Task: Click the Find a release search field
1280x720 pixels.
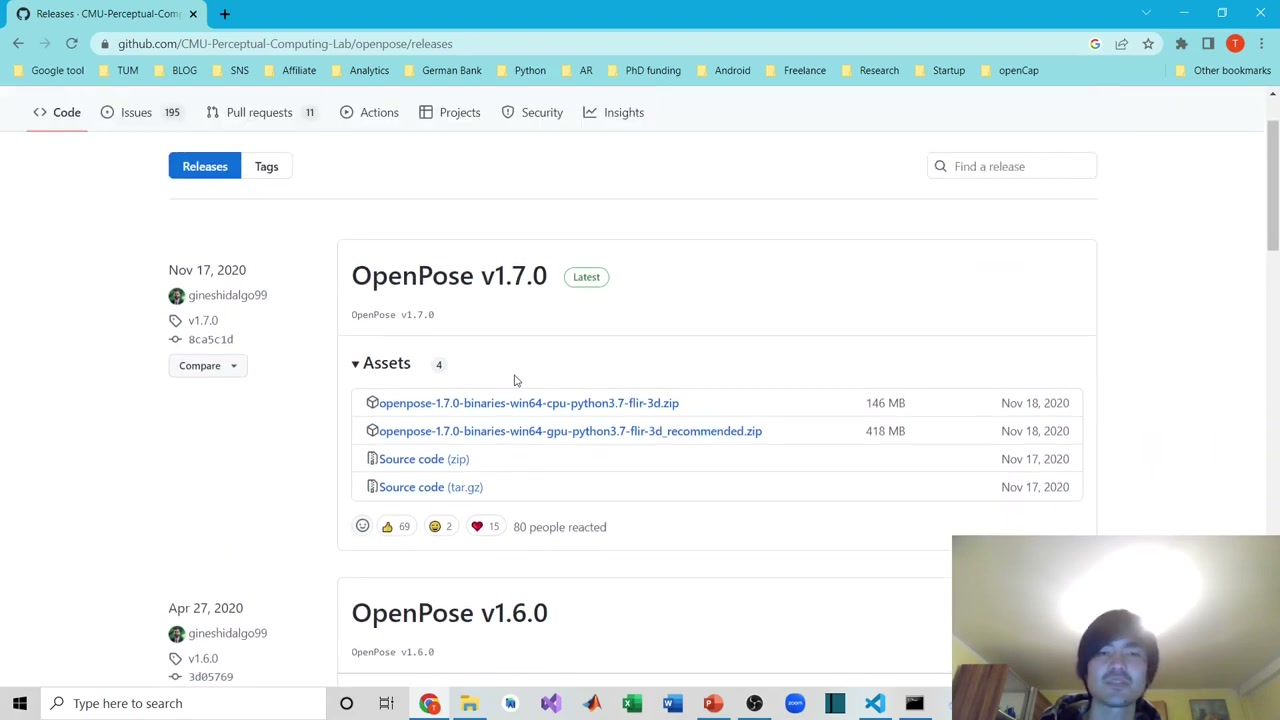Action: click(x=1012, y=166)
